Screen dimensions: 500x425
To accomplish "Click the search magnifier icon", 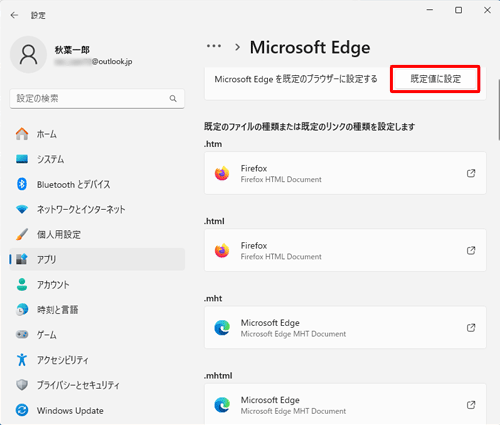I will [x=173, y=99].
